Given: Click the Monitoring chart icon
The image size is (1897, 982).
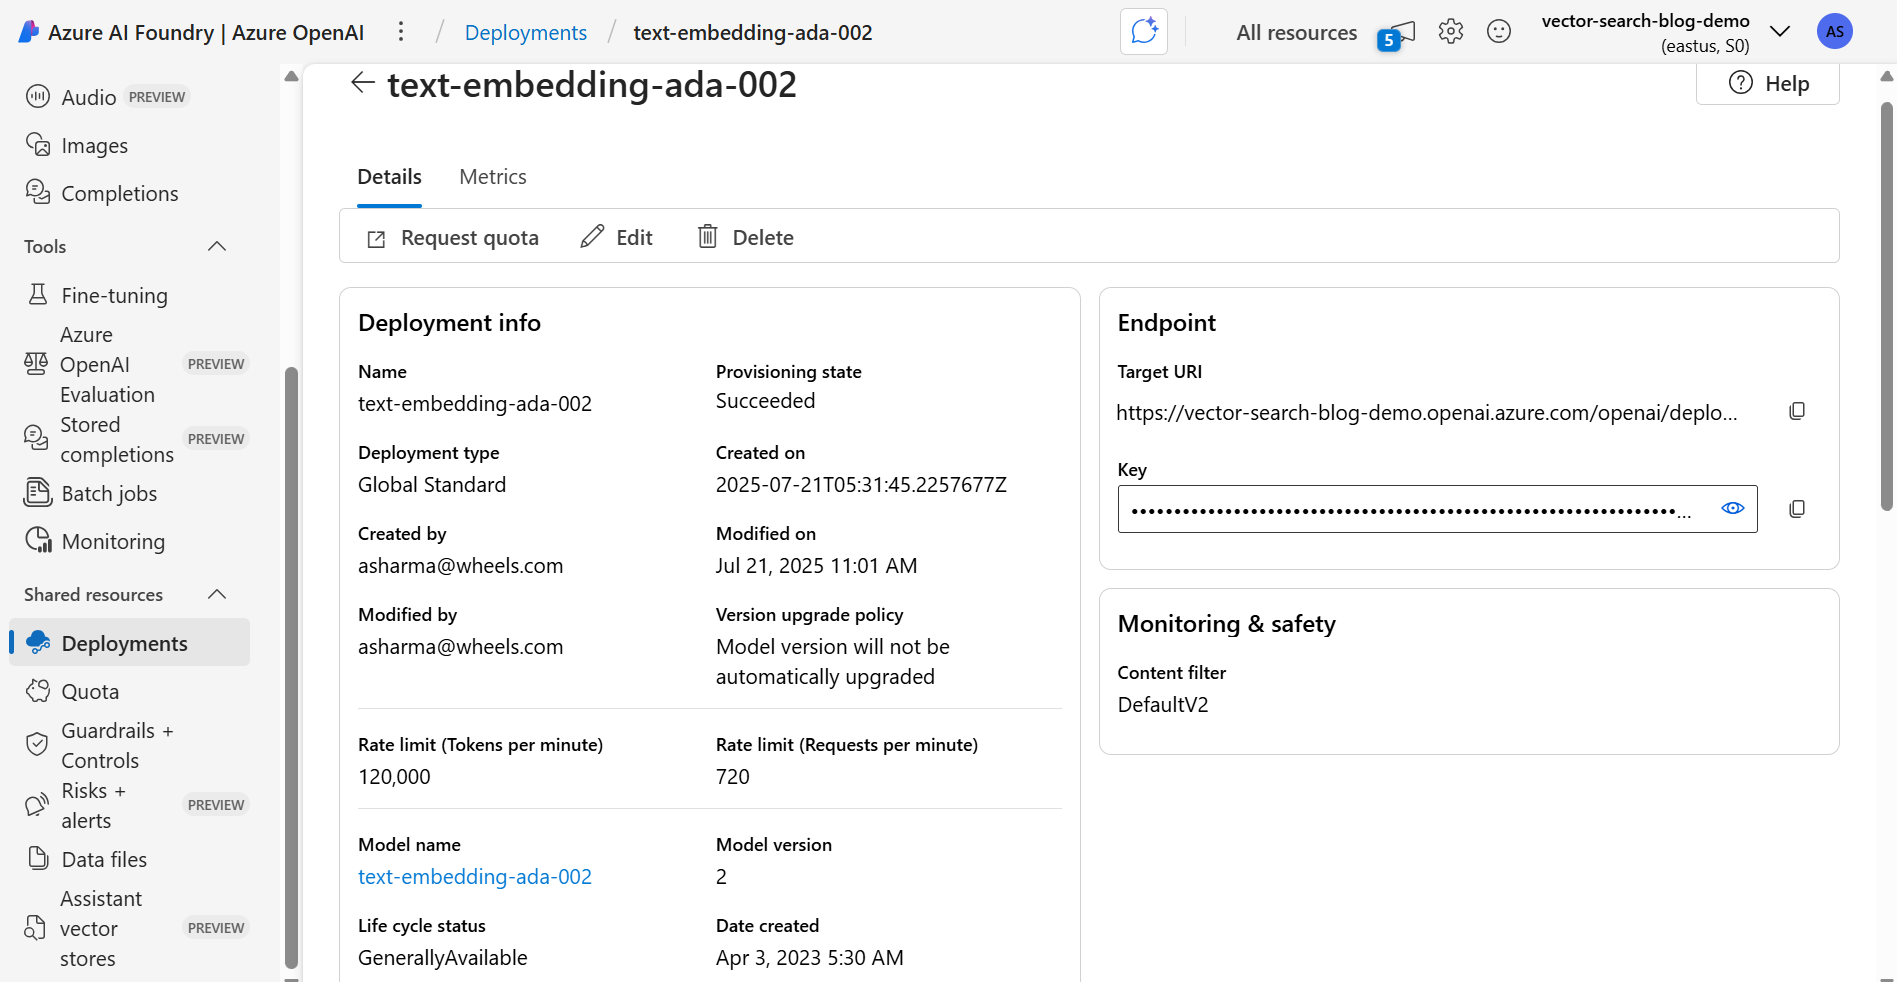Looking at the screenshot, I should 38,540.
